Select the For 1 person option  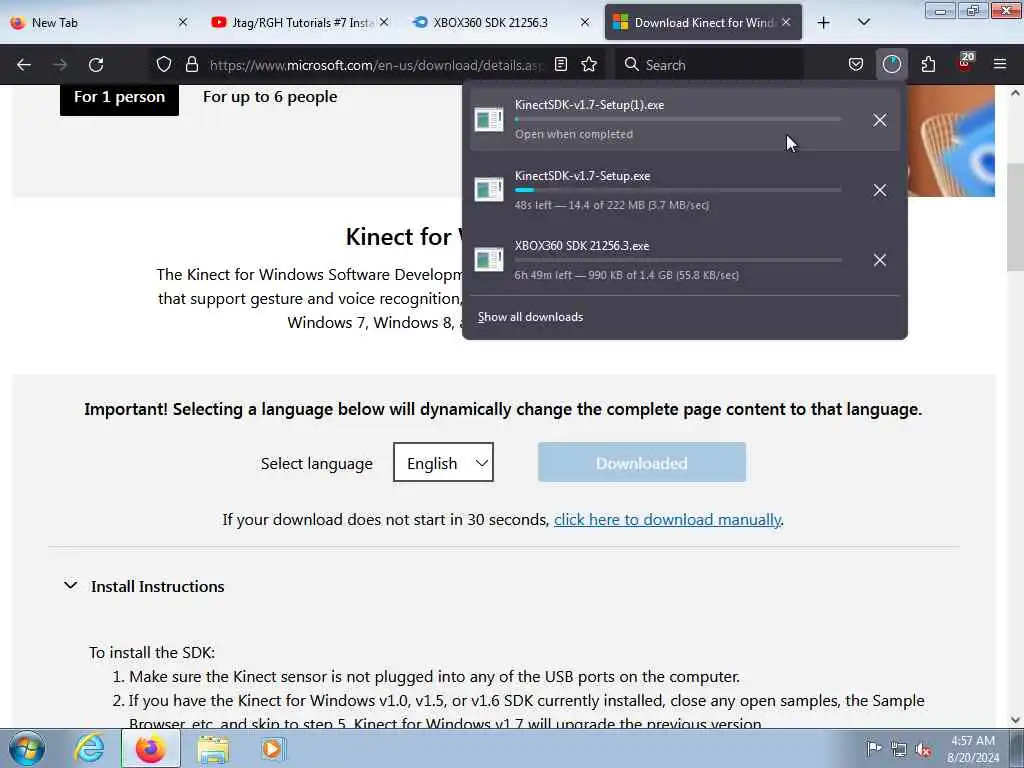click(120, 97)
